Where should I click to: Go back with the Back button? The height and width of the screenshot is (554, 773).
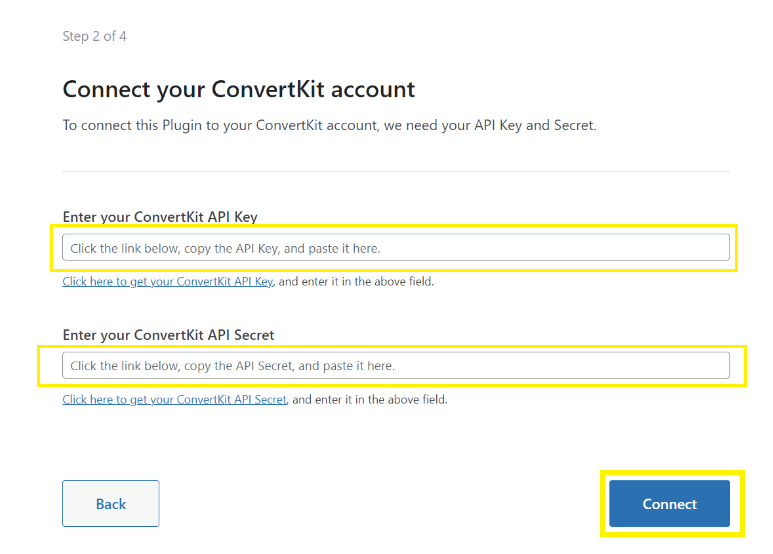coord(110,504)
